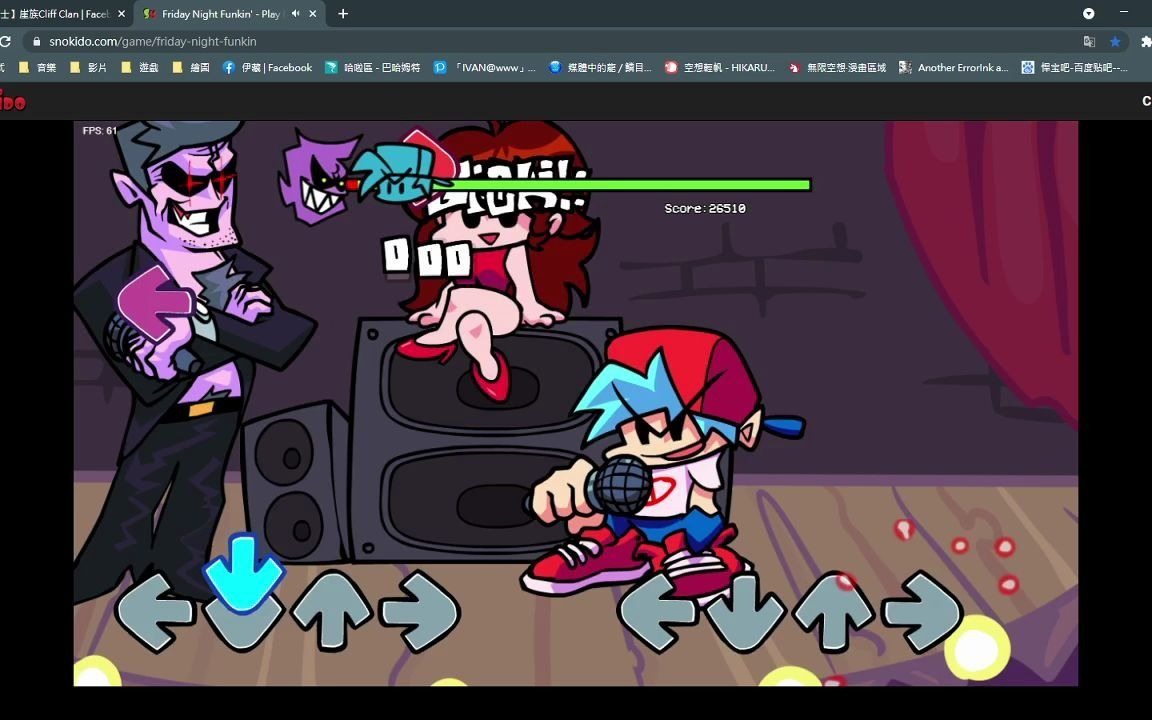Click the "Sick!!" rating popup
Viewport: 1152px width, 720px height.
pyautogui.click(x=507, y=187)
